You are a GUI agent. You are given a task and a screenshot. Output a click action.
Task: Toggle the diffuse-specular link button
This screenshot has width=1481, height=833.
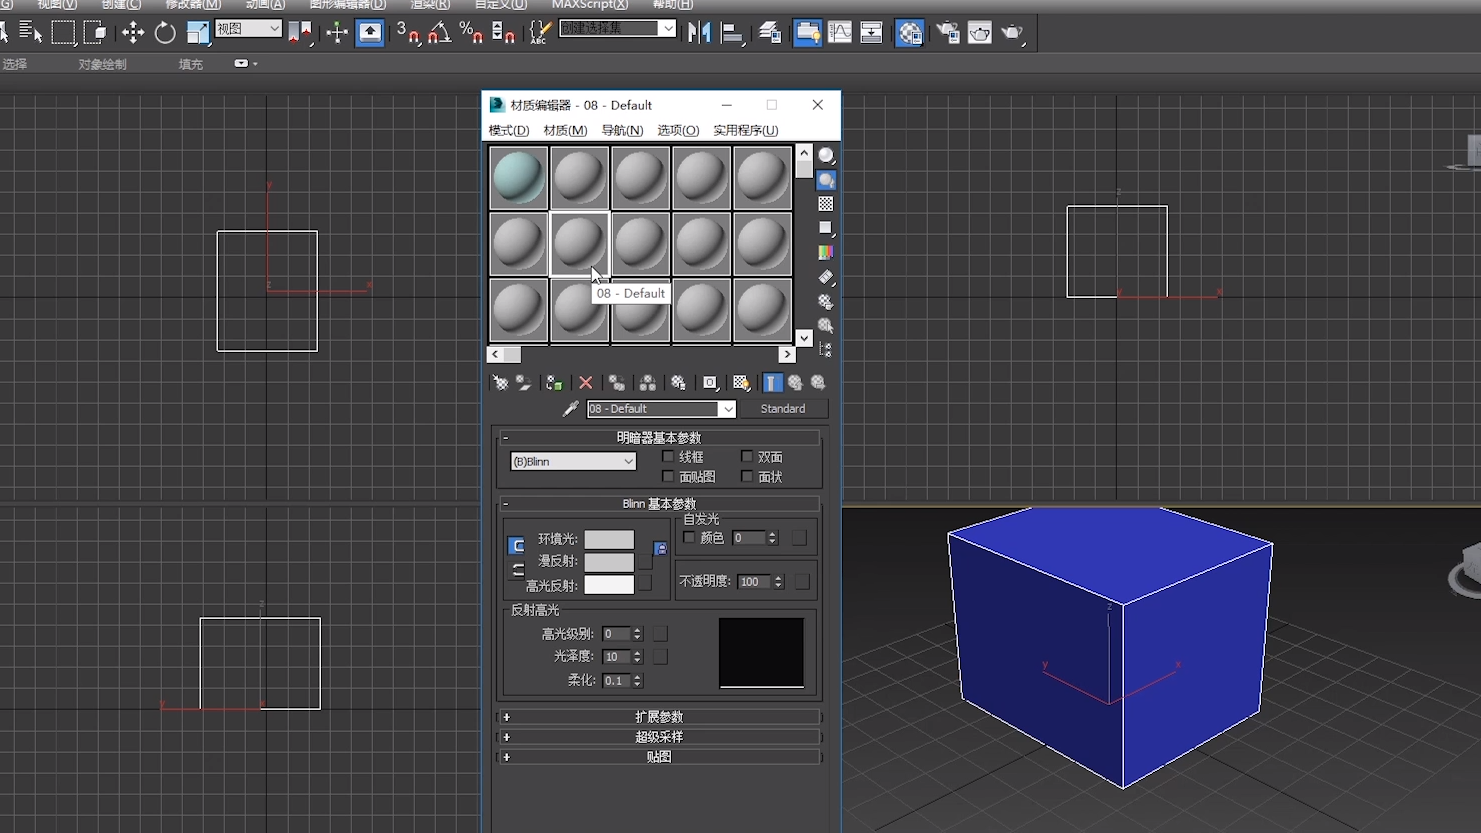517,570
